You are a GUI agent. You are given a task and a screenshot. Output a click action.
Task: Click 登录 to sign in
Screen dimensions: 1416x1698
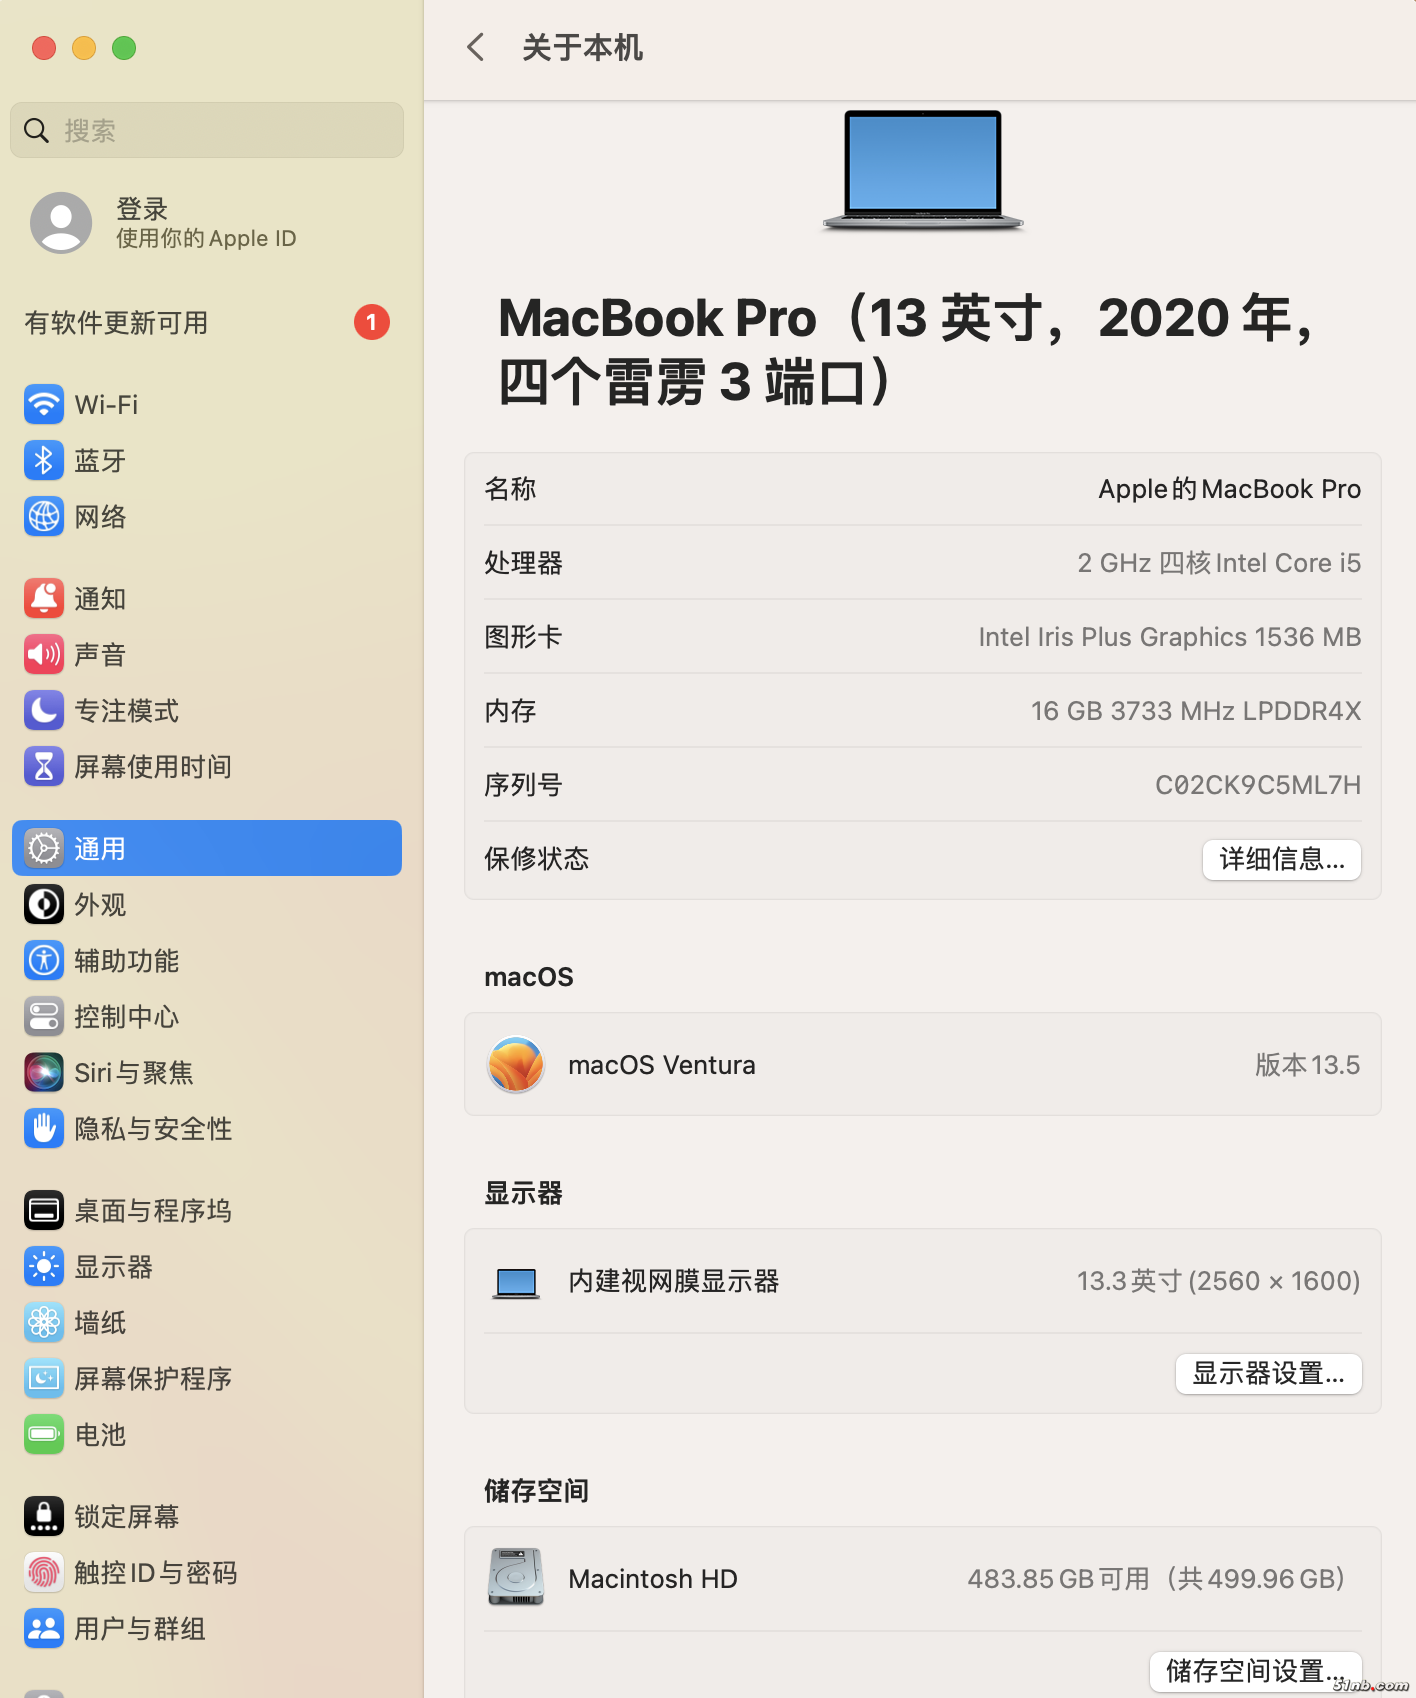click(142, 209)
